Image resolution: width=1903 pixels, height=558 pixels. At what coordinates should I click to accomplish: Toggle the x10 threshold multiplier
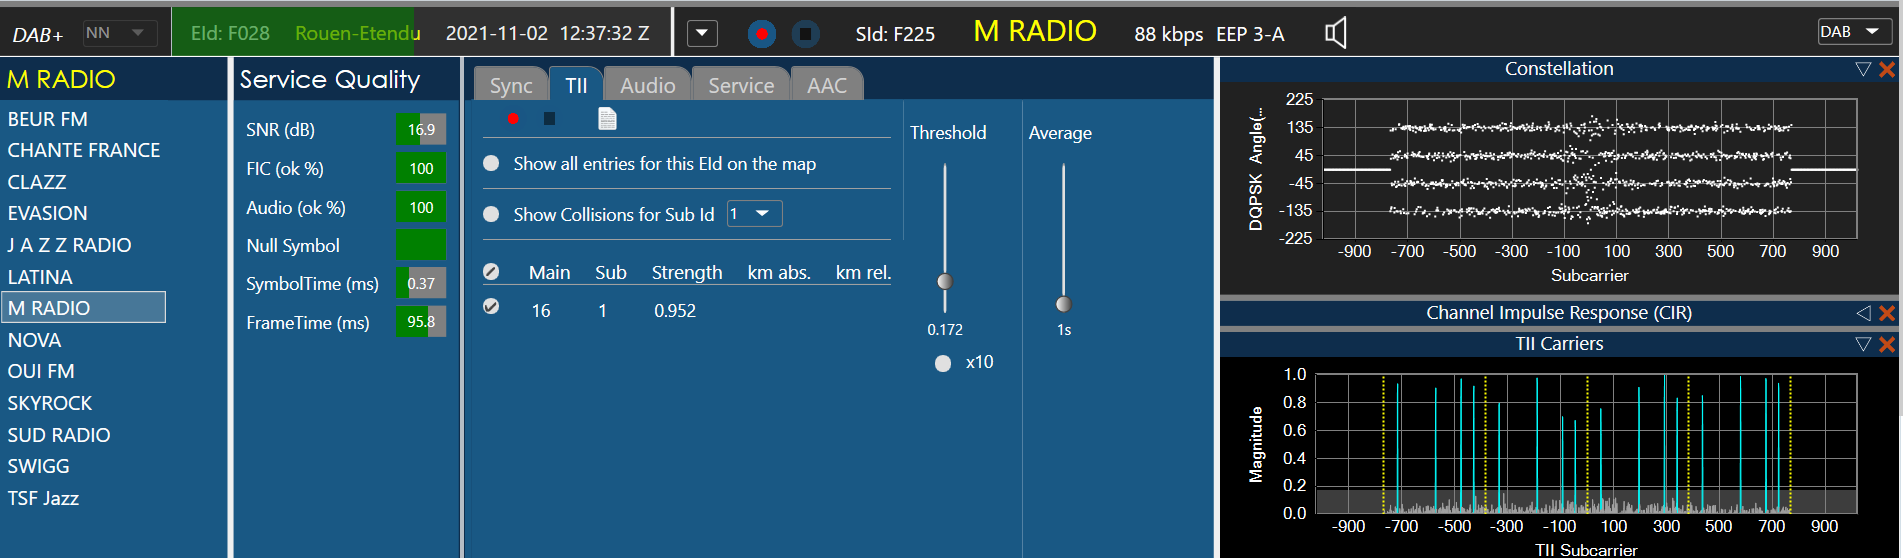tap(943, 363)
